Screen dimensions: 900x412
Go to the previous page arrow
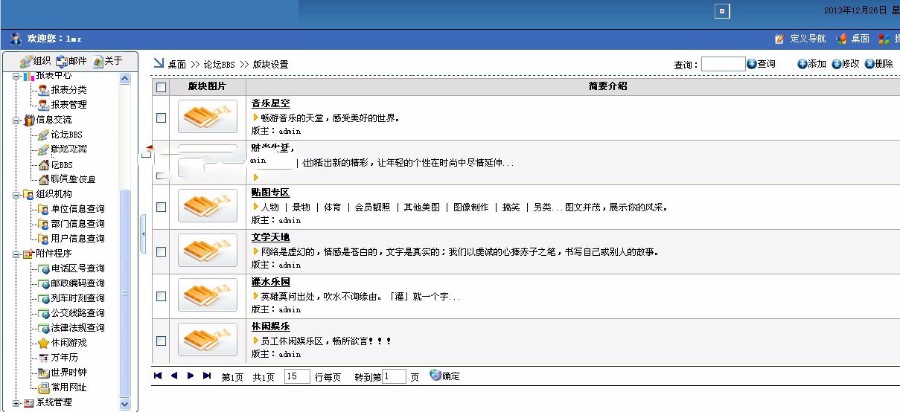(x=174, y=376)
